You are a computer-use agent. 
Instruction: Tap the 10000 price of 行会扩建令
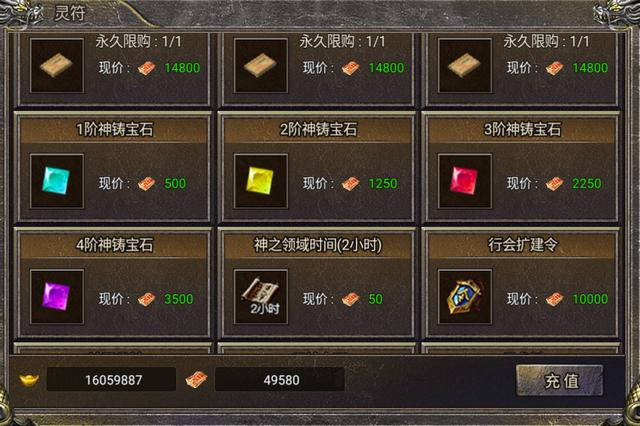(x=590, y=299)
